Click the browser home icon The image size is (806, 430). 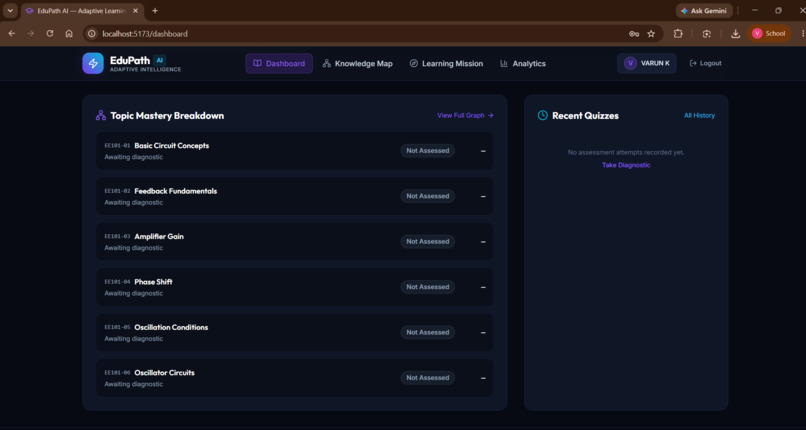click(x=69, y=34)
